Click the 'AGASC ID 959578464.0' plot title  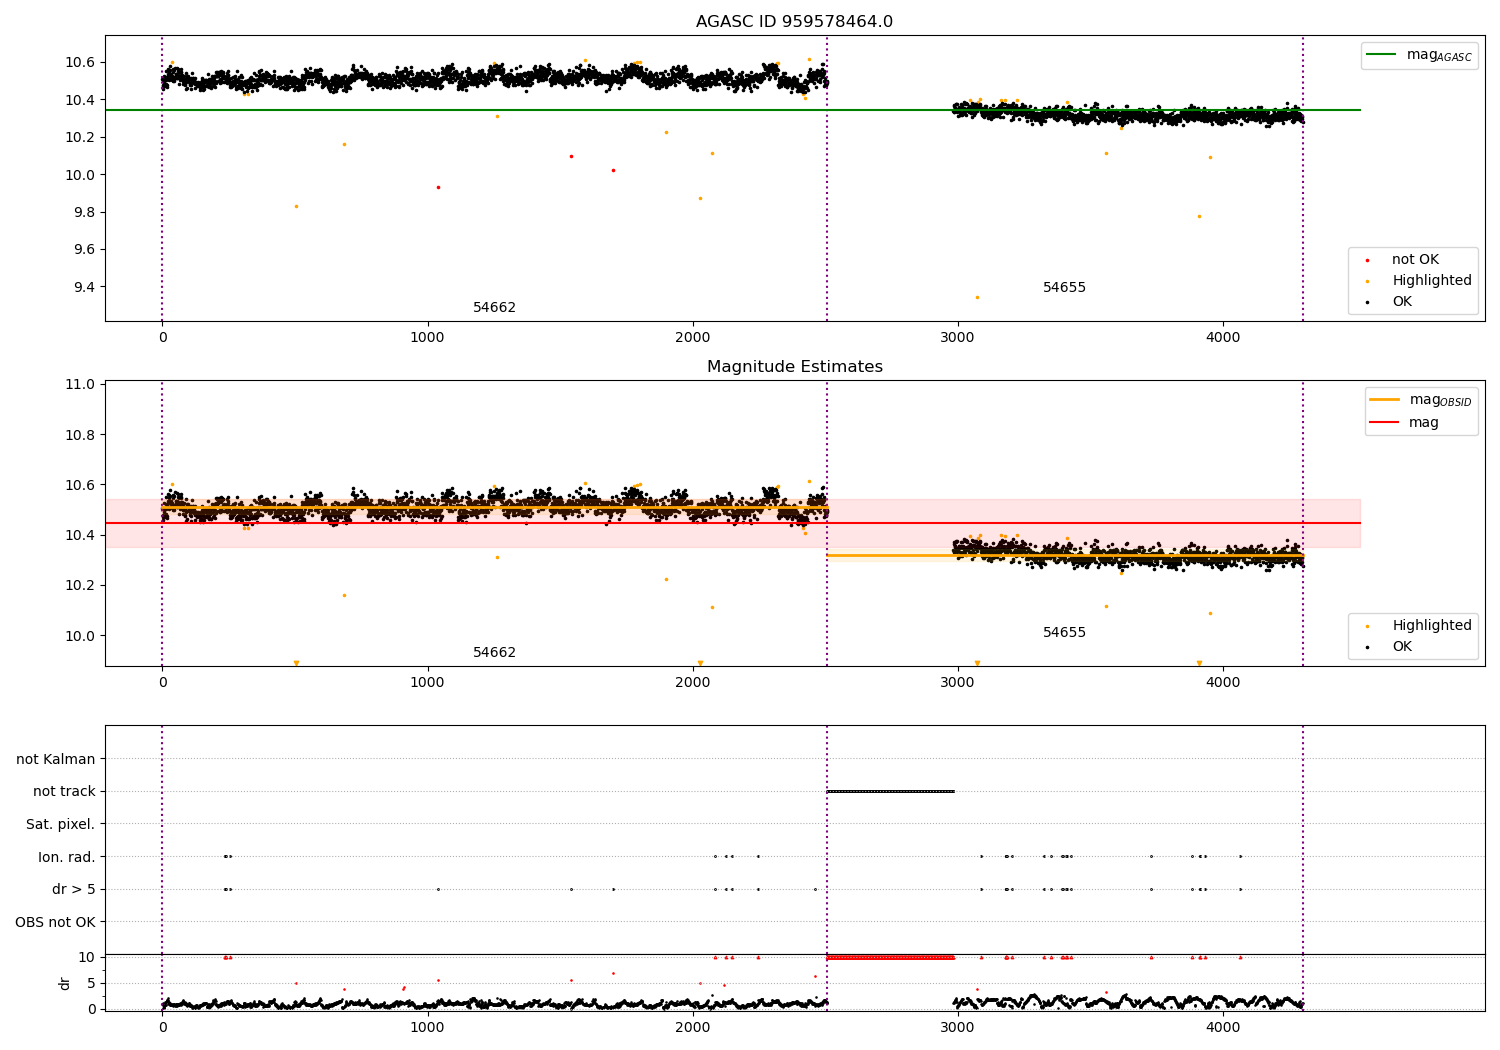[794, 22]
